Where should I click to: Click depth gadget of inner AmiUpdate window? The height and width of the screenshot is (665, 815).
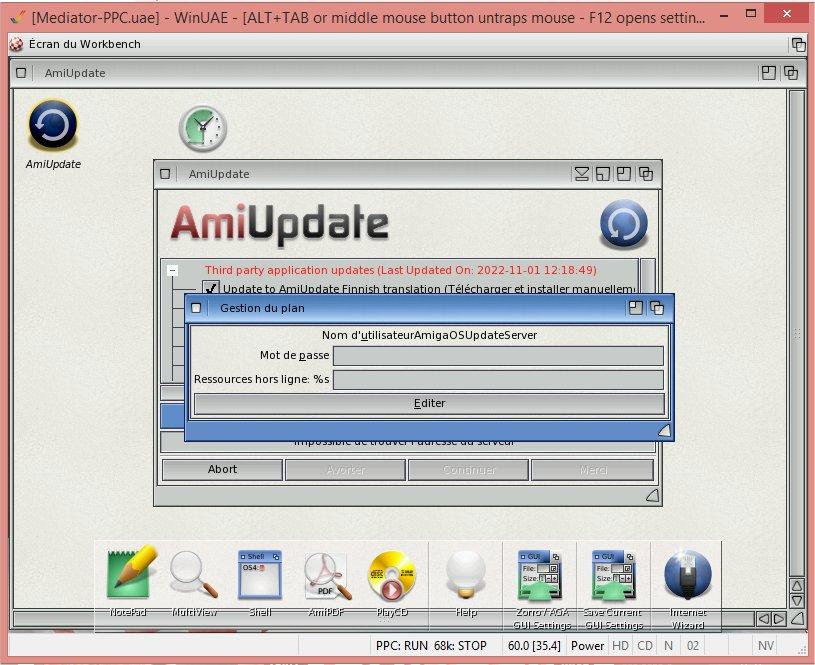coord(646,174)
